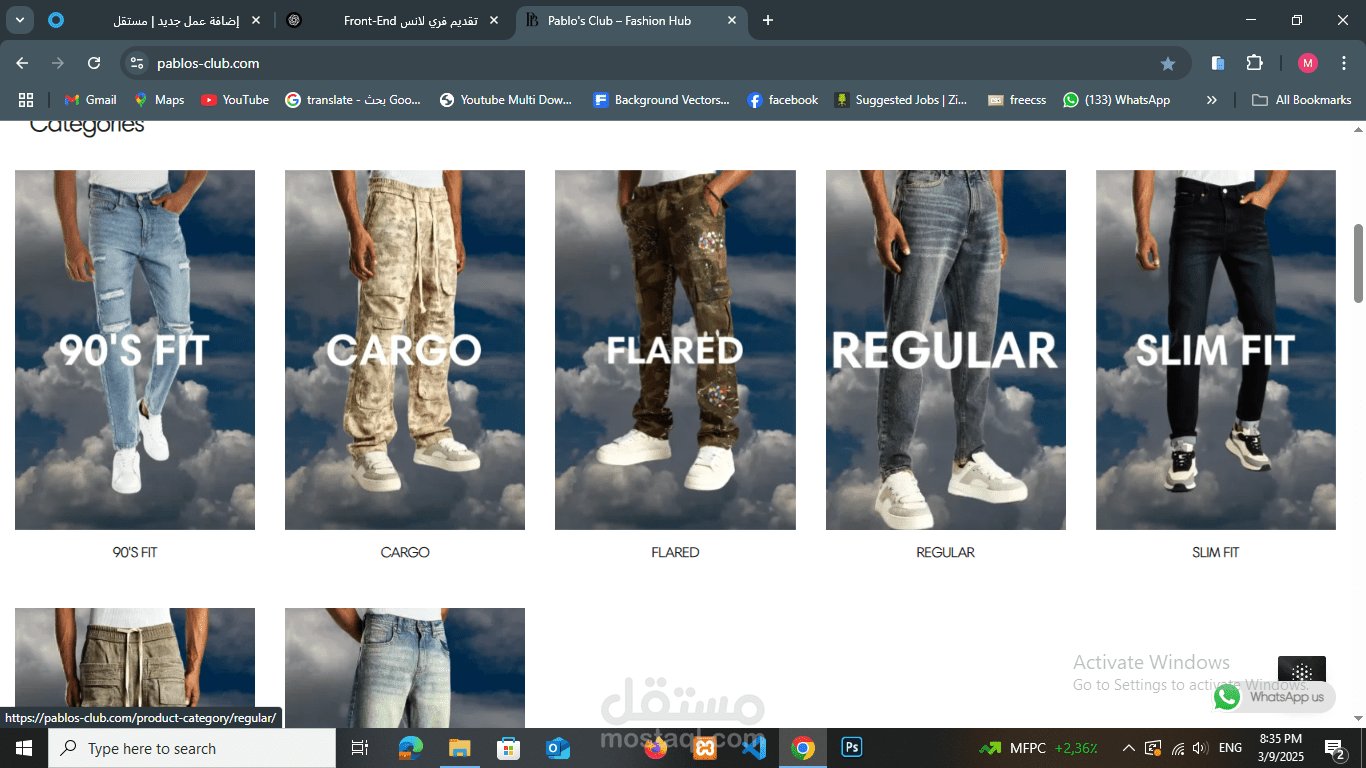Open Microsoft Store from the taskbar

(508, 748)
